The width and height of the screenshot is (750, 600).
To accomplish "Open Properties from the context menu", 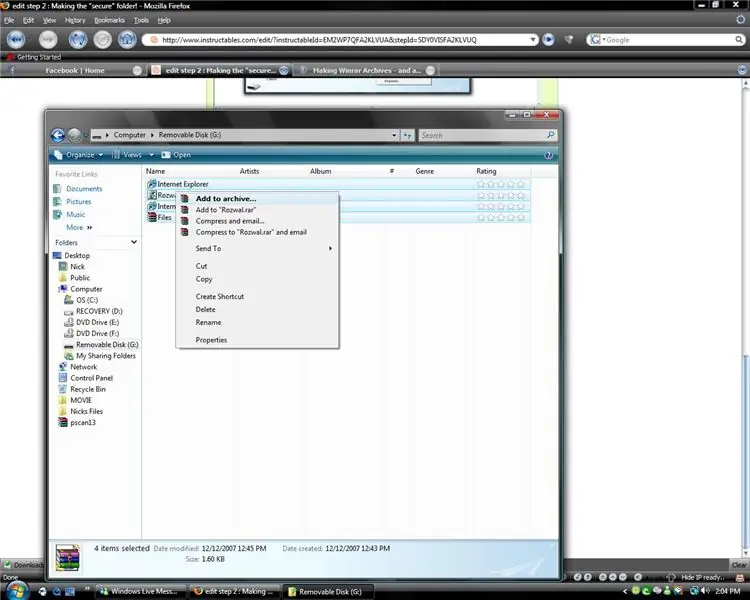I will (257, 340).
